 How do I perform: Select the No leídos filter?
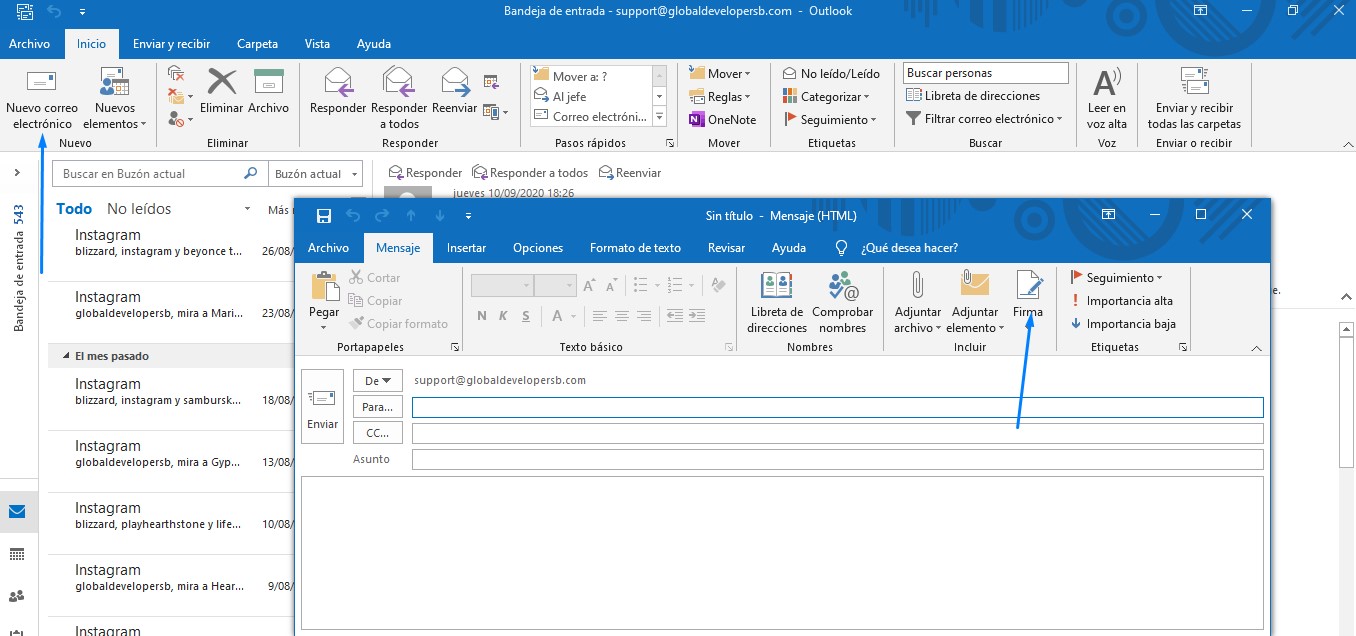point(139,209)
